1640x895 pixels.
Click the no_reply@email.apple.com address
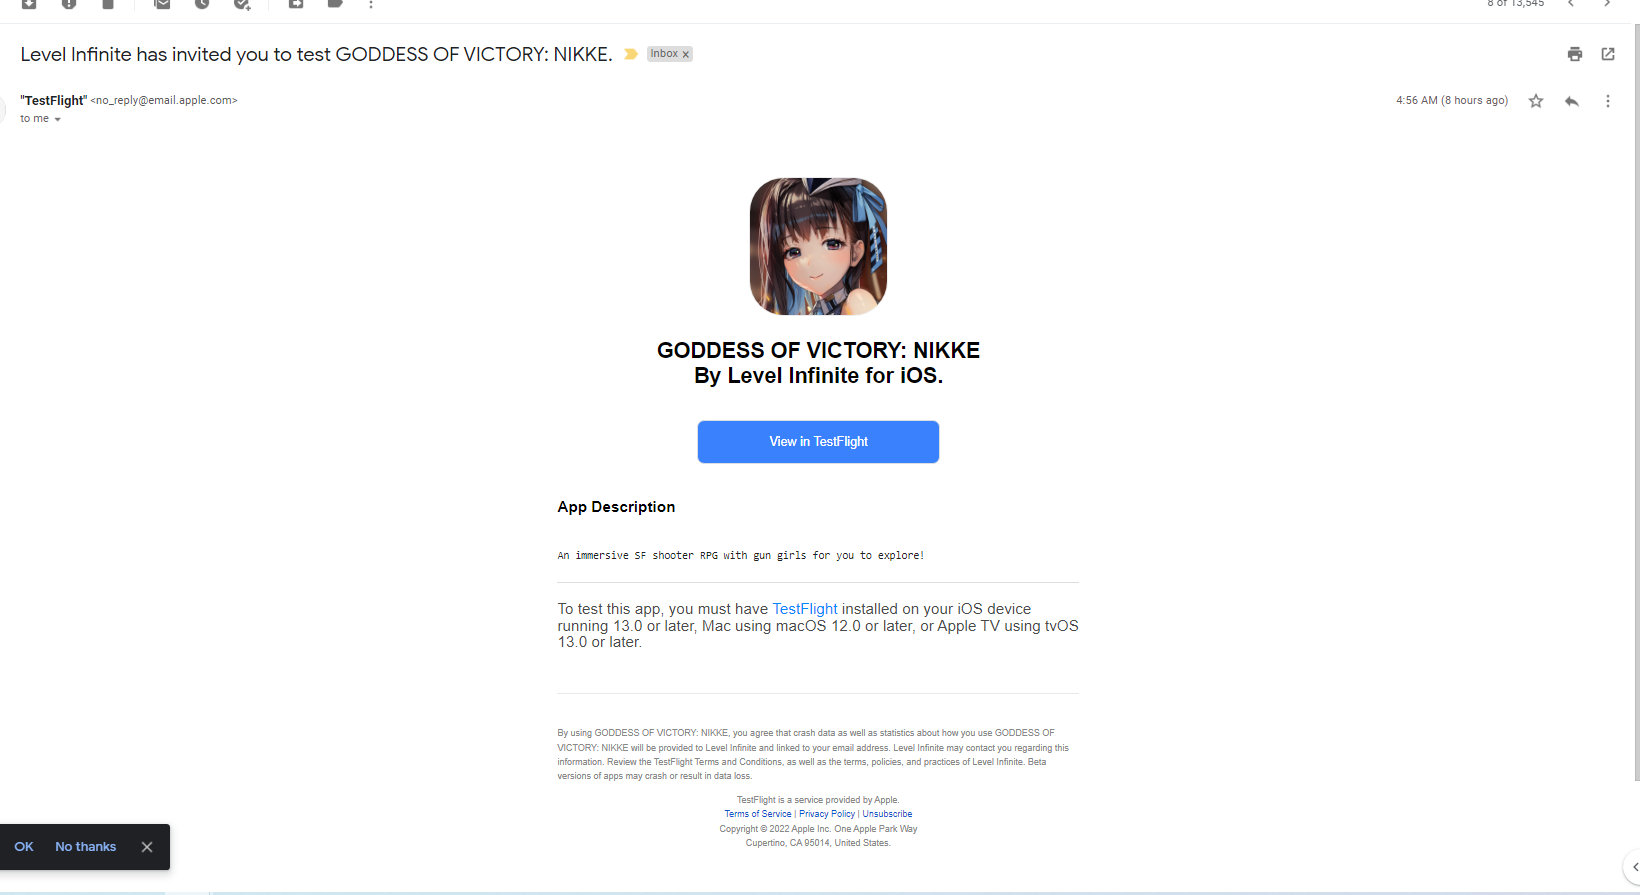click(164, 101)
